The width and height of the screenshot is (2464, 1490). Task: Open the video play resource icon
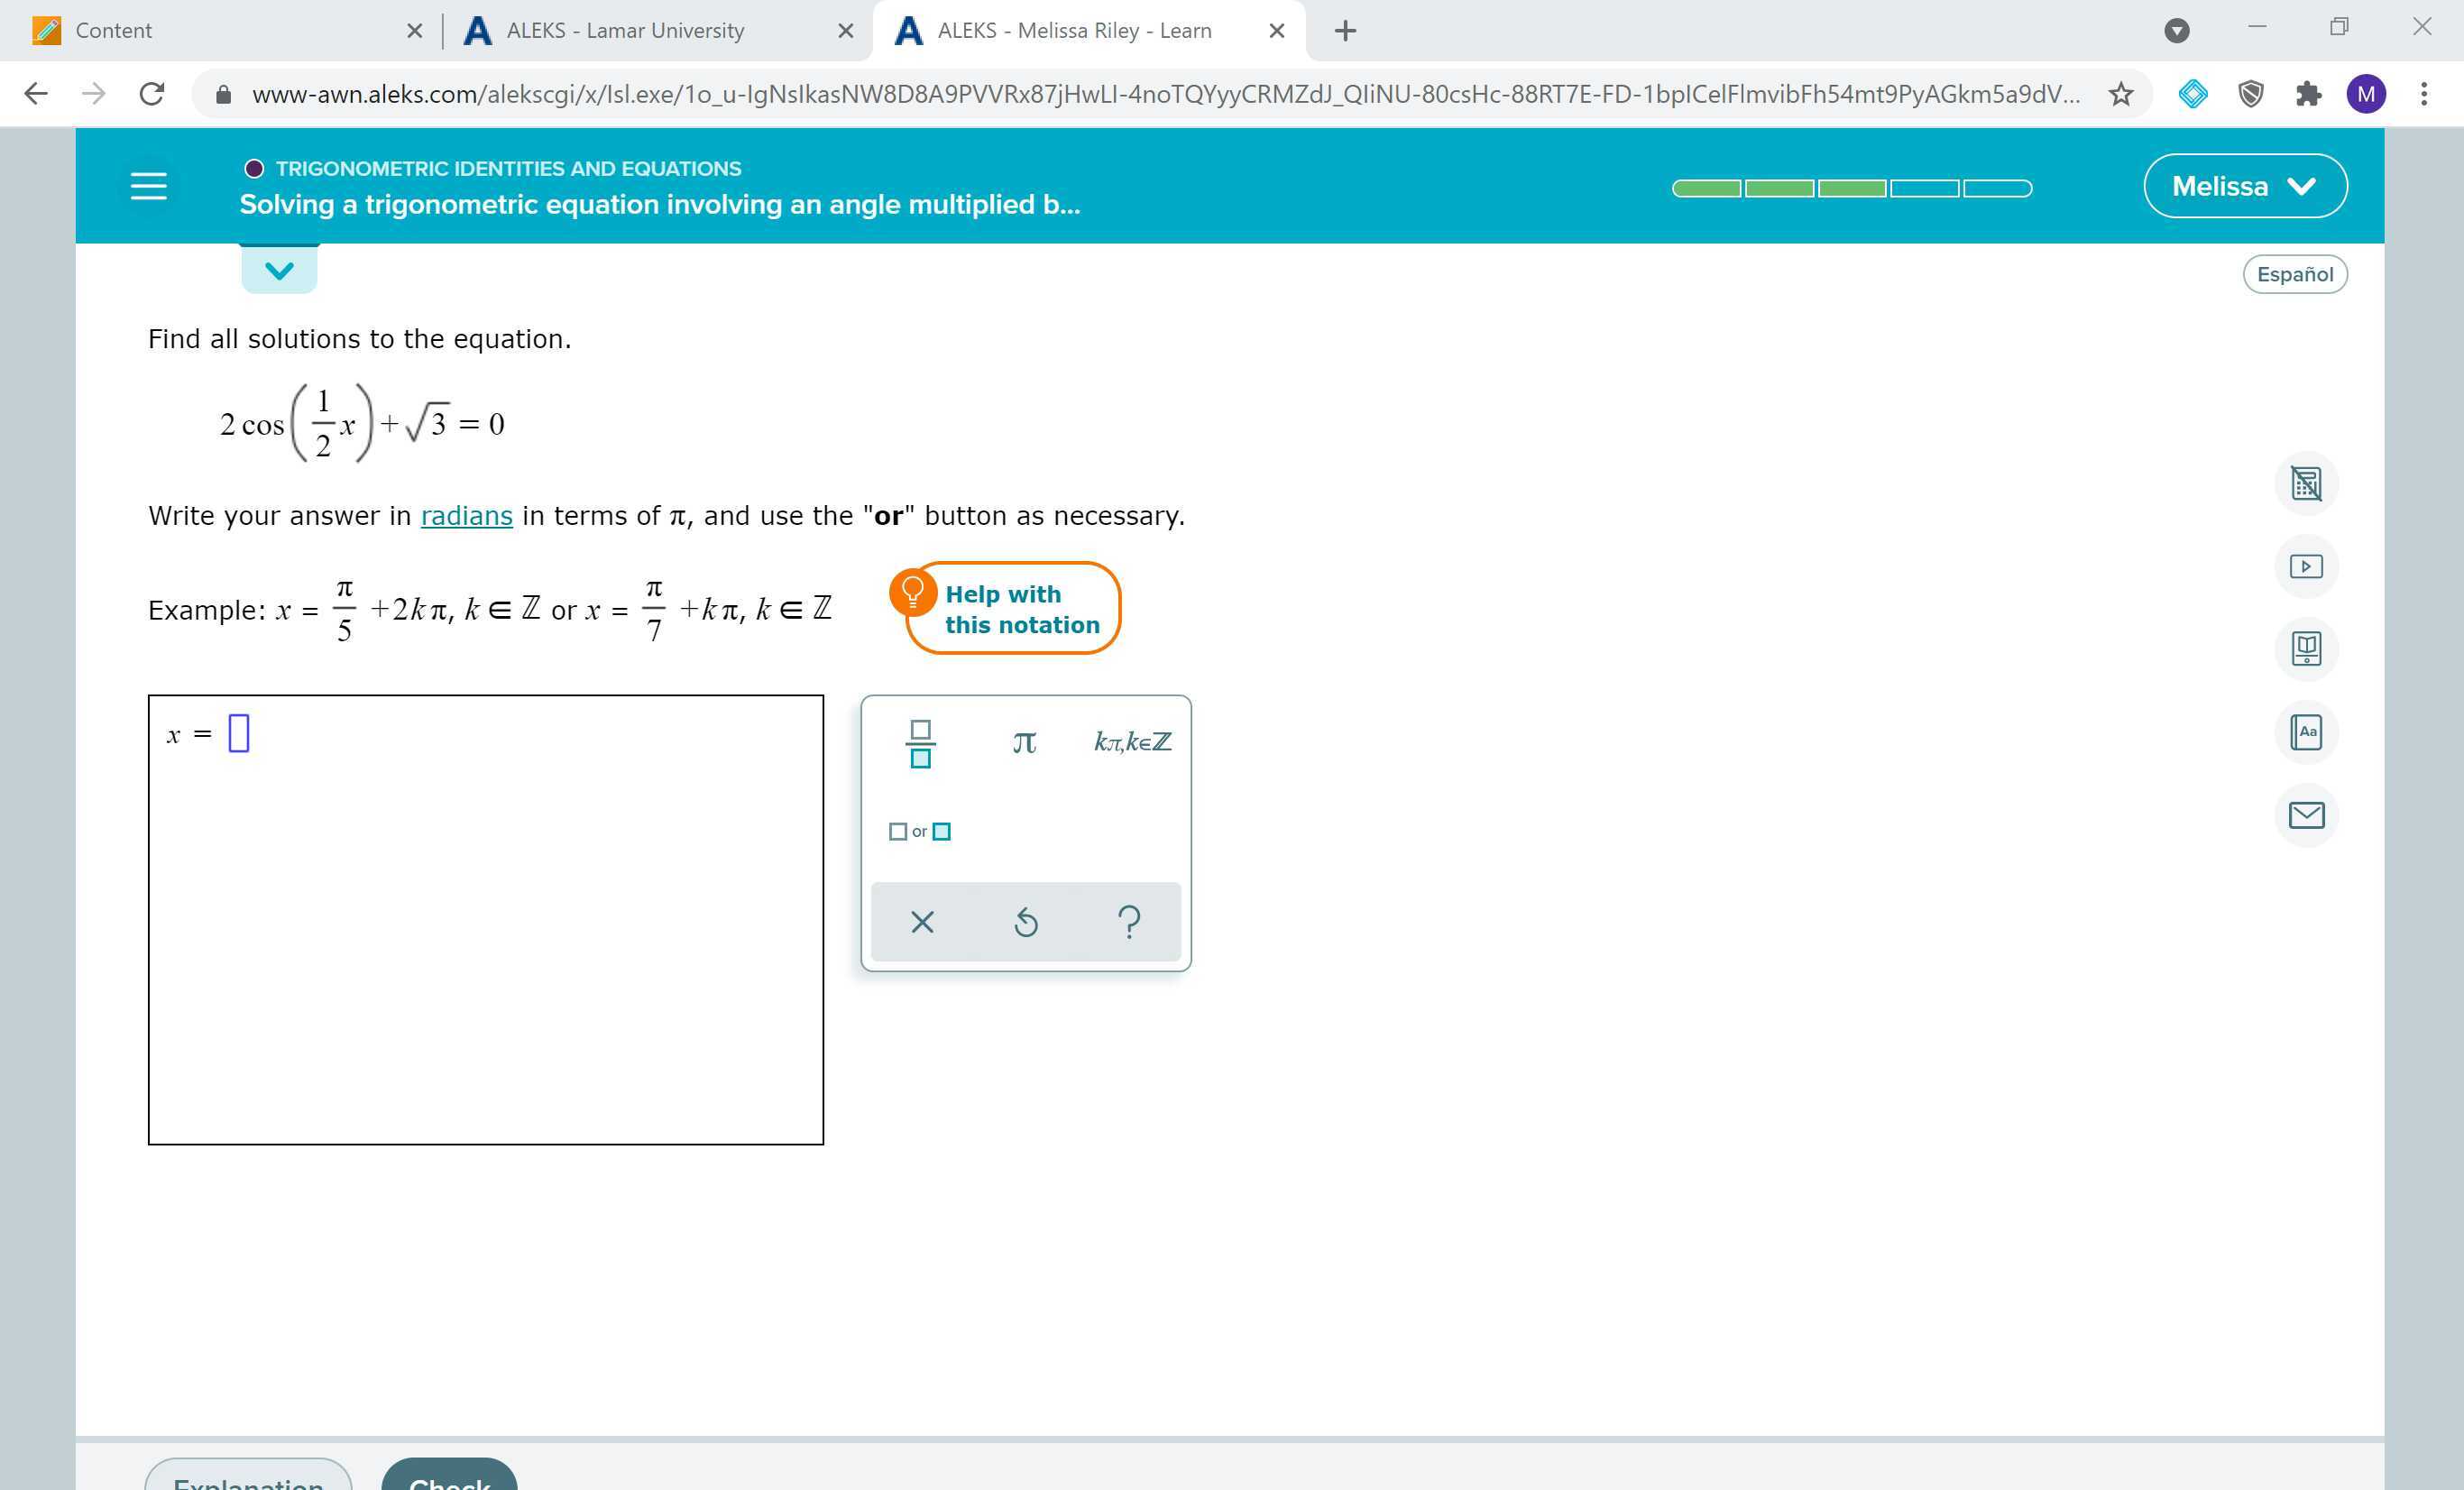2305,567
